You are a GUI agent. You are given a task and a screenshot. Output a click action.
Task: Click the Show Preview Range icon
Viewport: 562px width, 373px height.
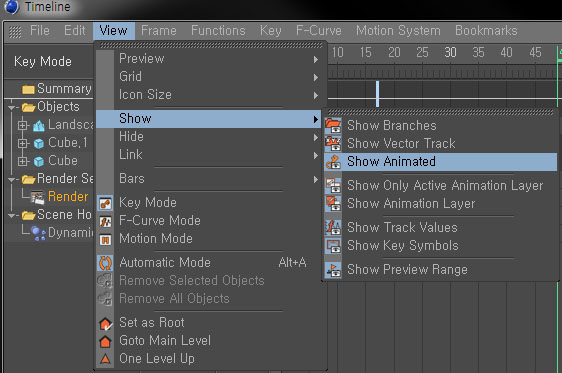333,269
